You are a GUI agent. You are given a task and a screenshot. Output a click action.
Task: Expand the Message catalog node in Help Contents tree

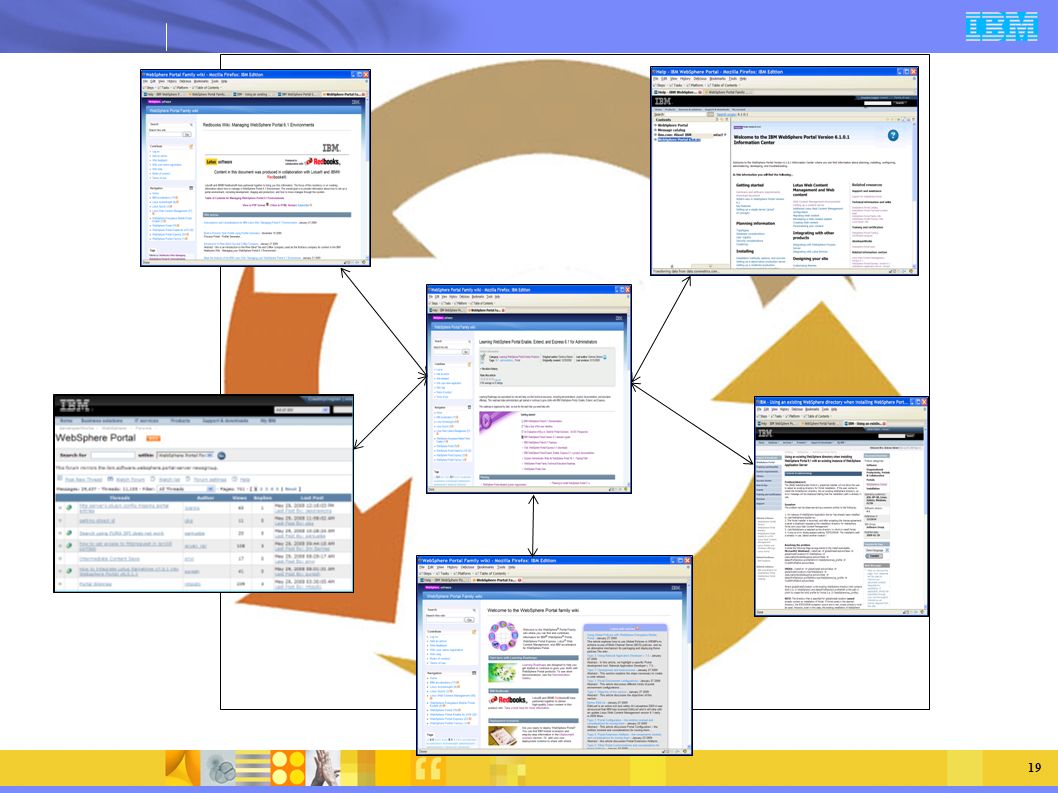[655, 130]
